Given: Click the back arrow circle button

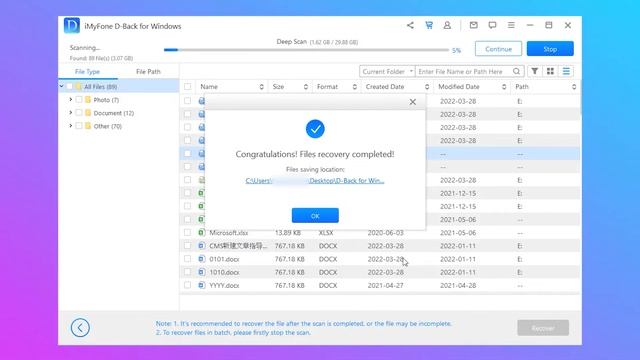Looking at the screenshot, I should tap(80, 327).
